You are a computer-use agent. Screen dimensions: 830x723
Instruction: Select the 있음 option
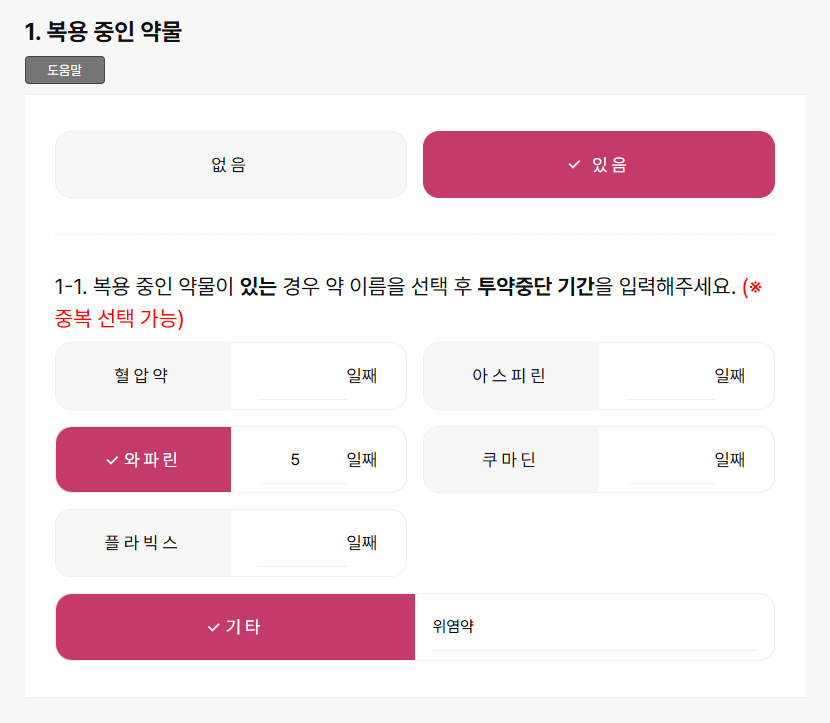(599, 165)
